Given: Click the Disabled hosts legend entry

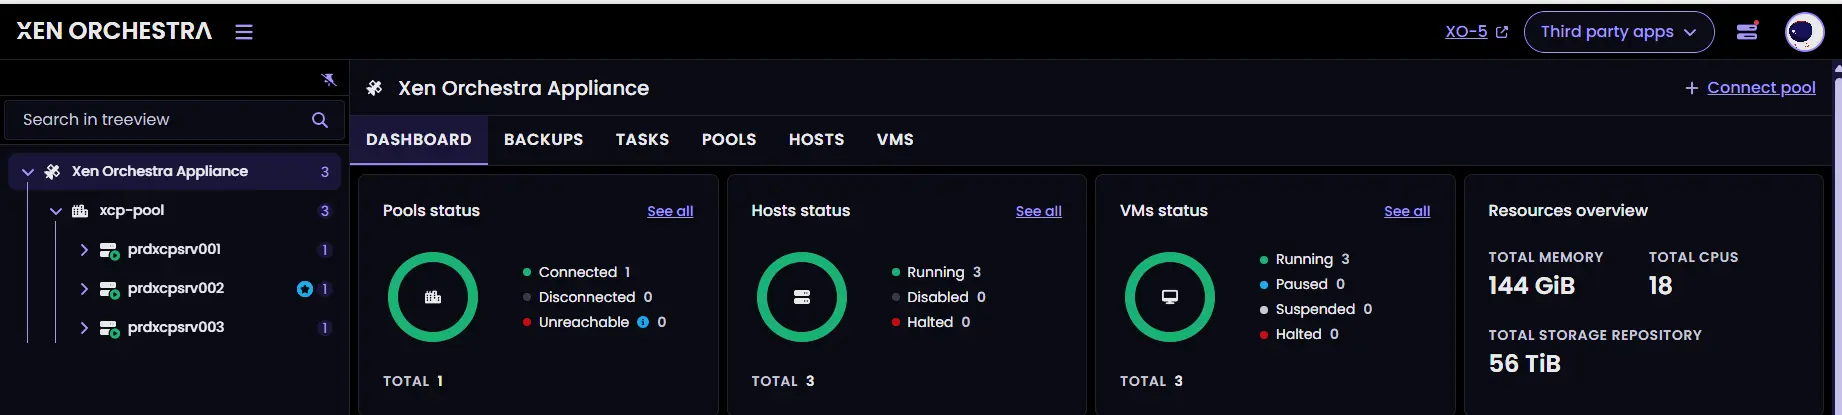Looking at the screenshot, I should click(938, 297).
